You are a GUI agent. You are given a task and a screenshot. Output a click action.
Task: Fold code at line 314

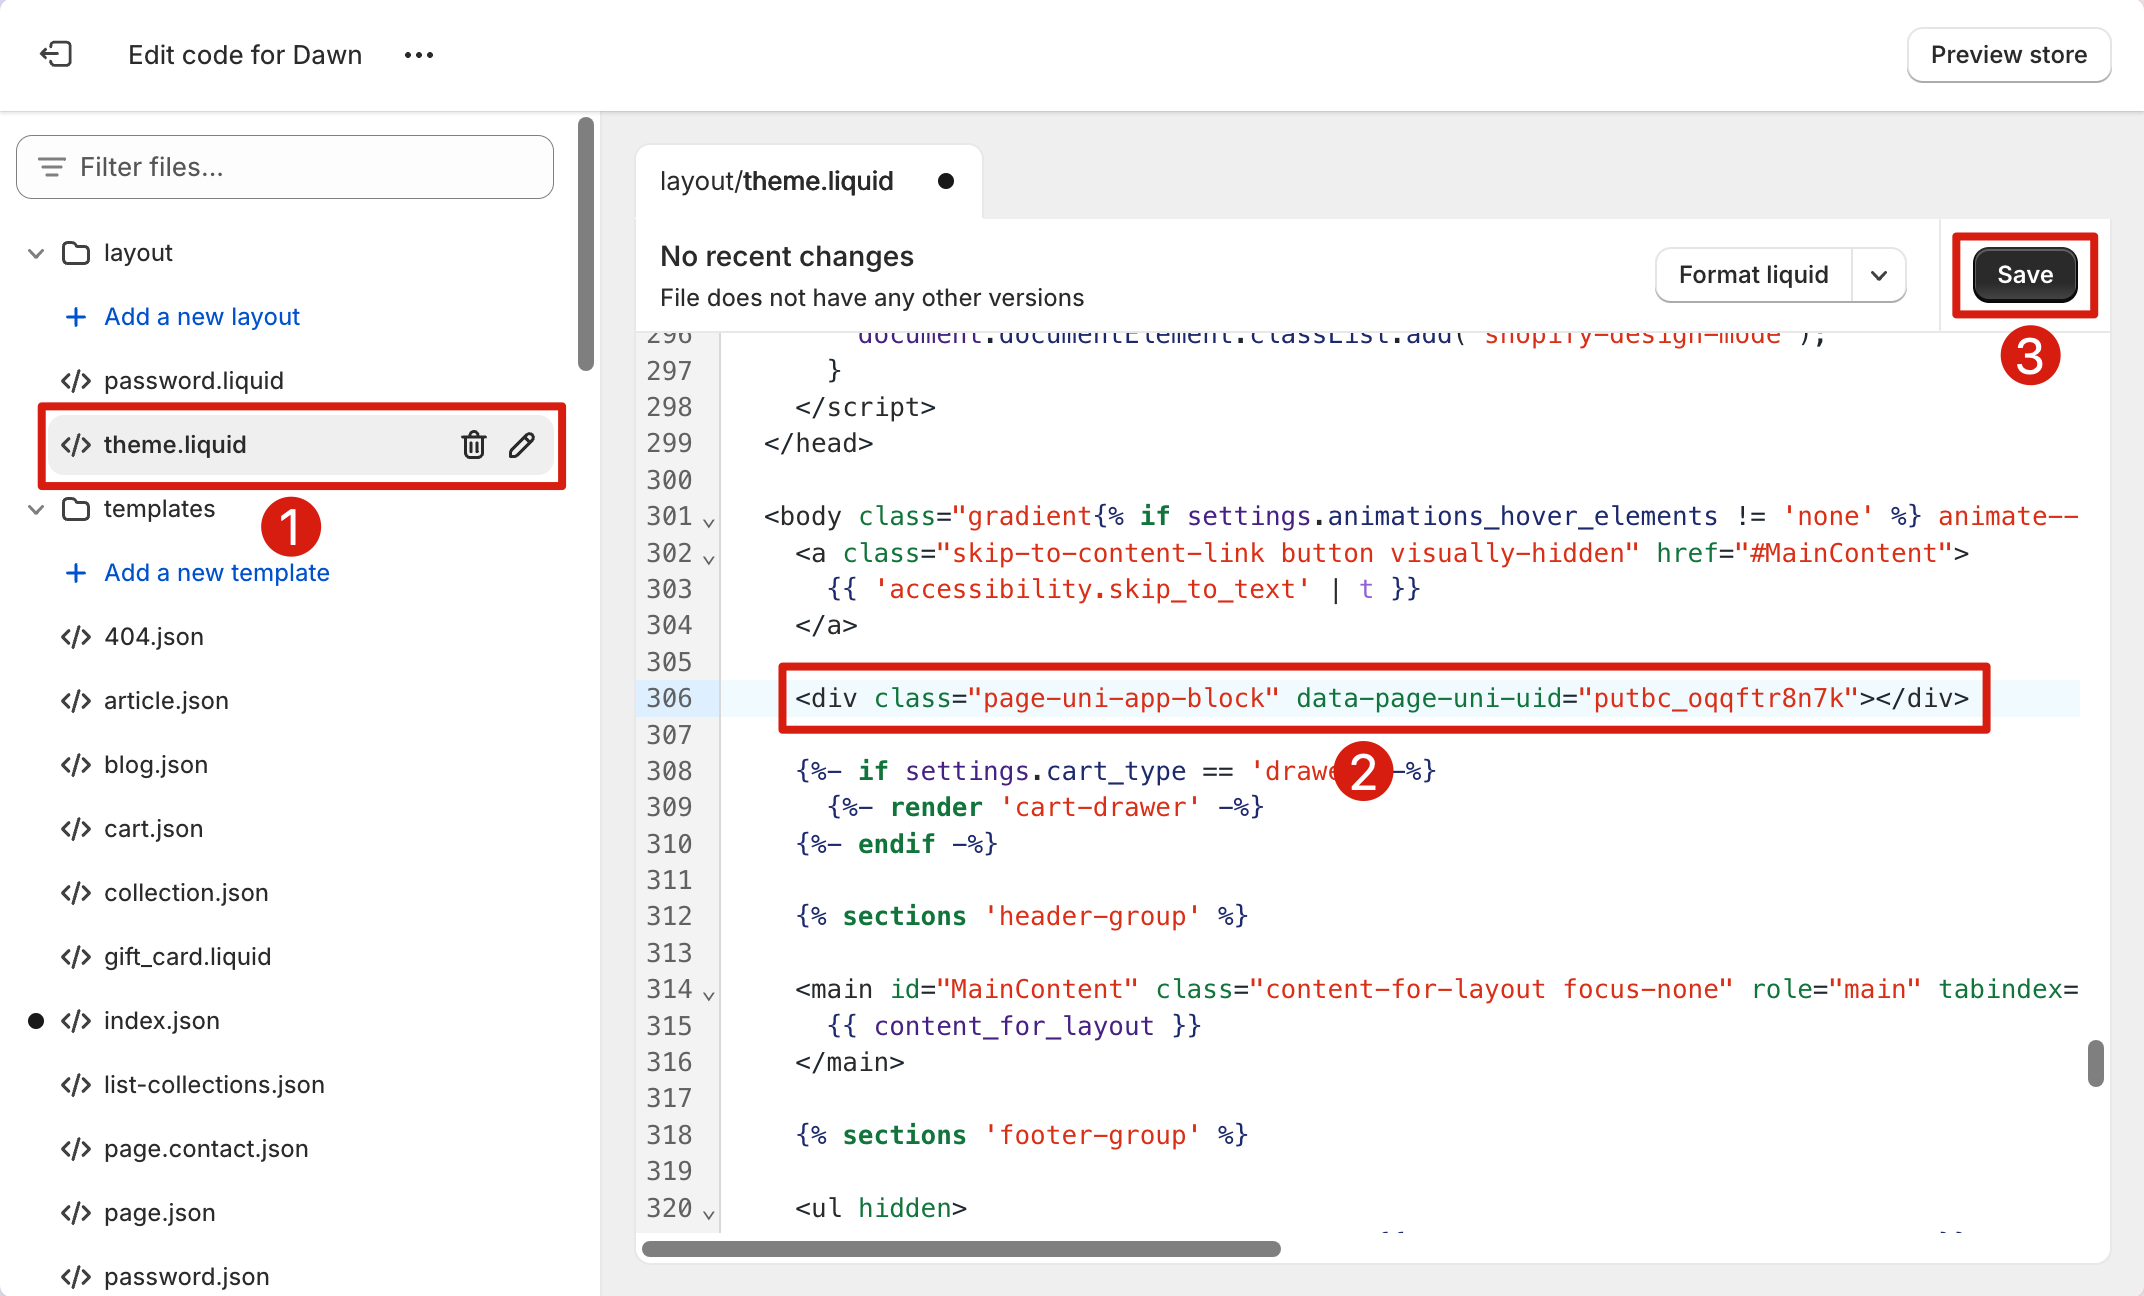[x=709, y=995]
